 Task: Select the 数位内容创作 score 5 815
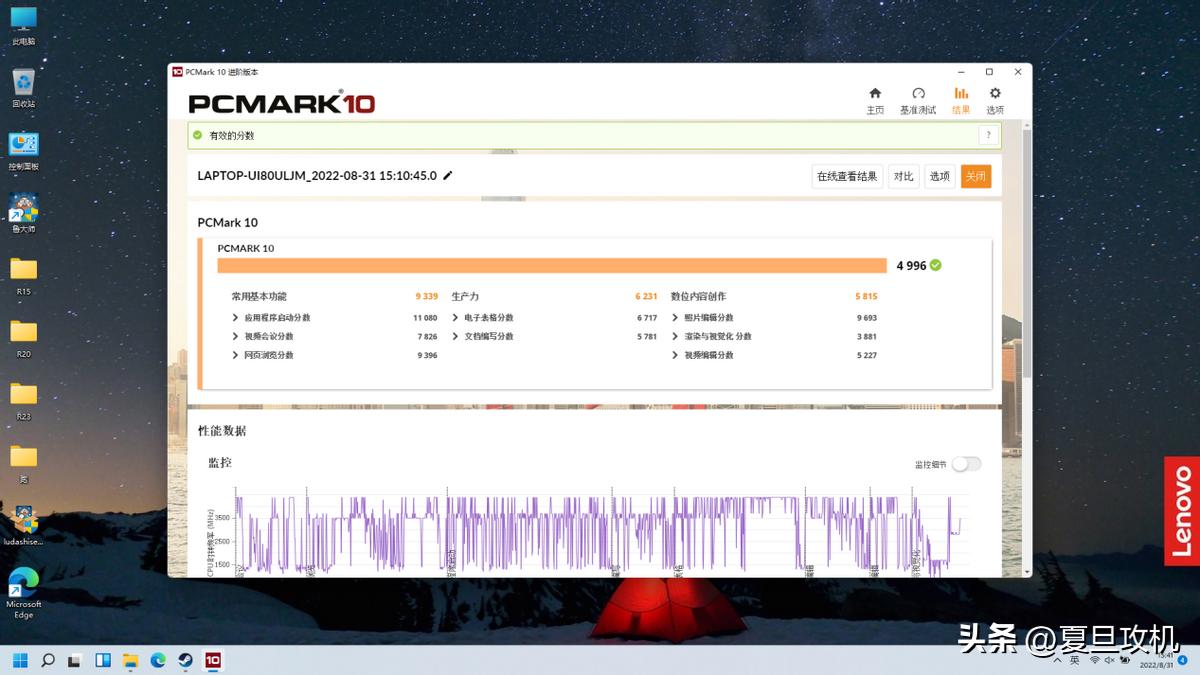pyautogui.click(x=866, y=297)
